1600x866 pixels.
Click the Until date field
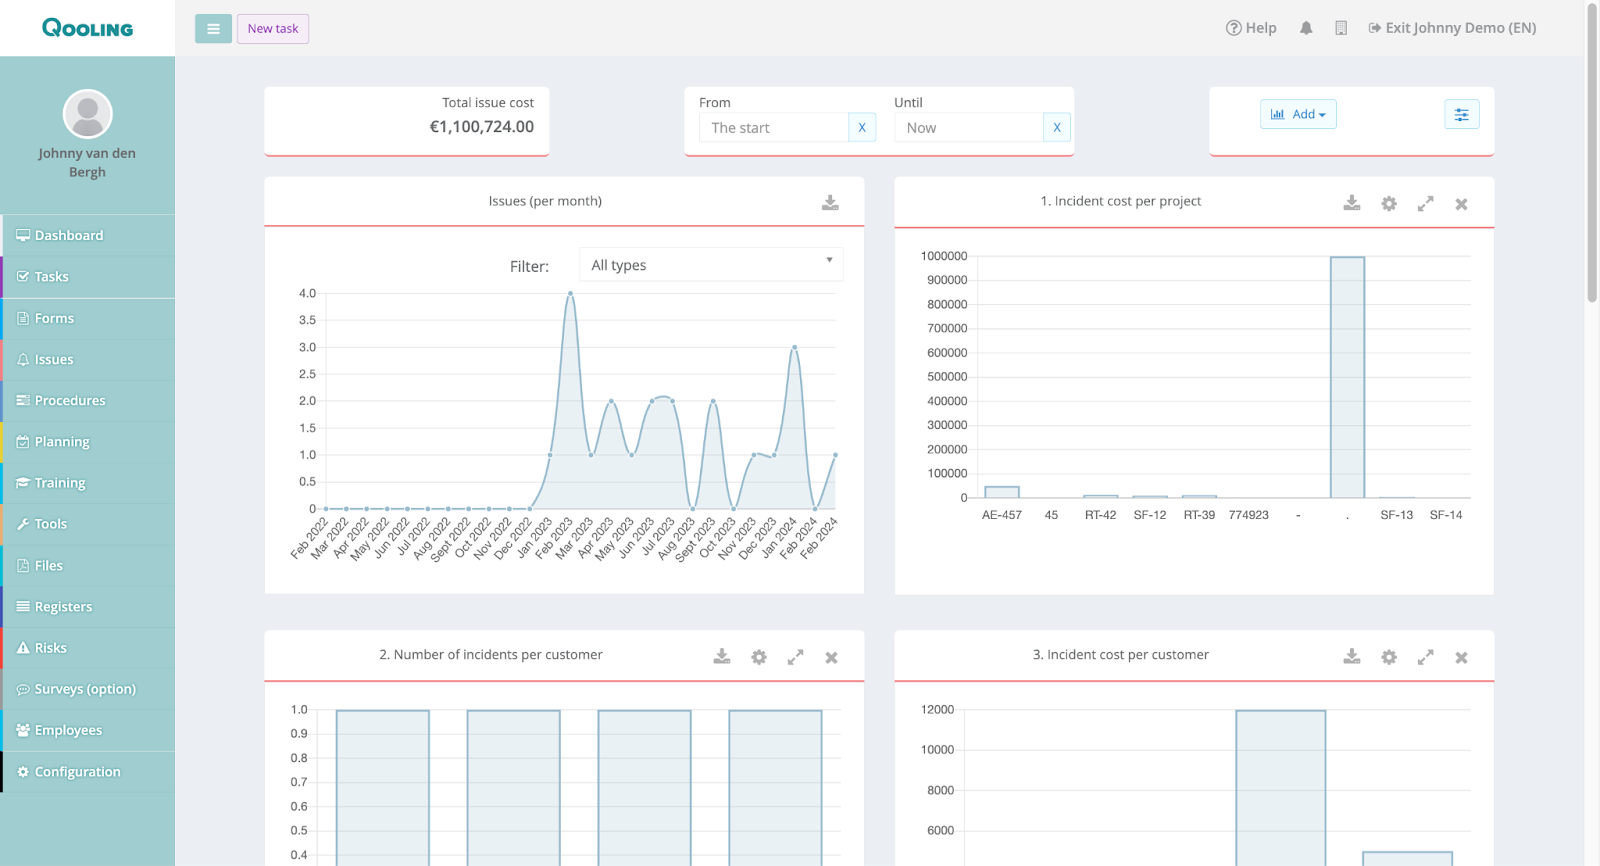968,128
